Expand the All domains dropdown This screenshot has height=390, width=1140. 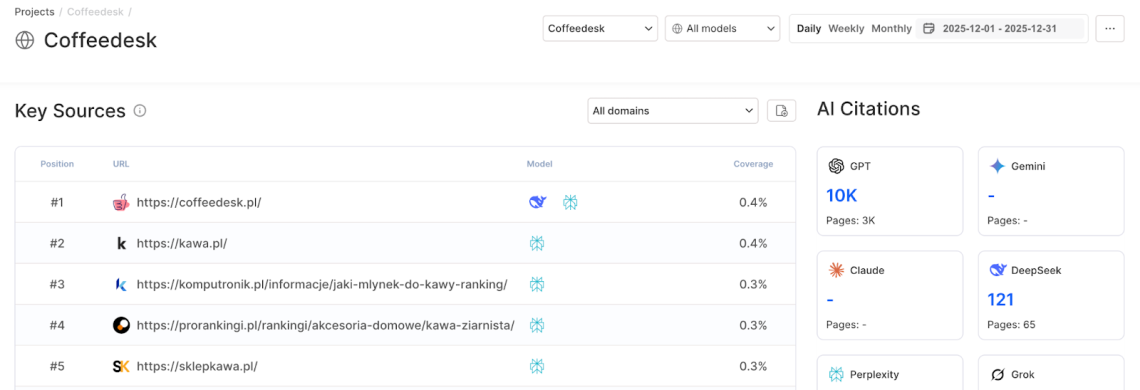point(673,111)
